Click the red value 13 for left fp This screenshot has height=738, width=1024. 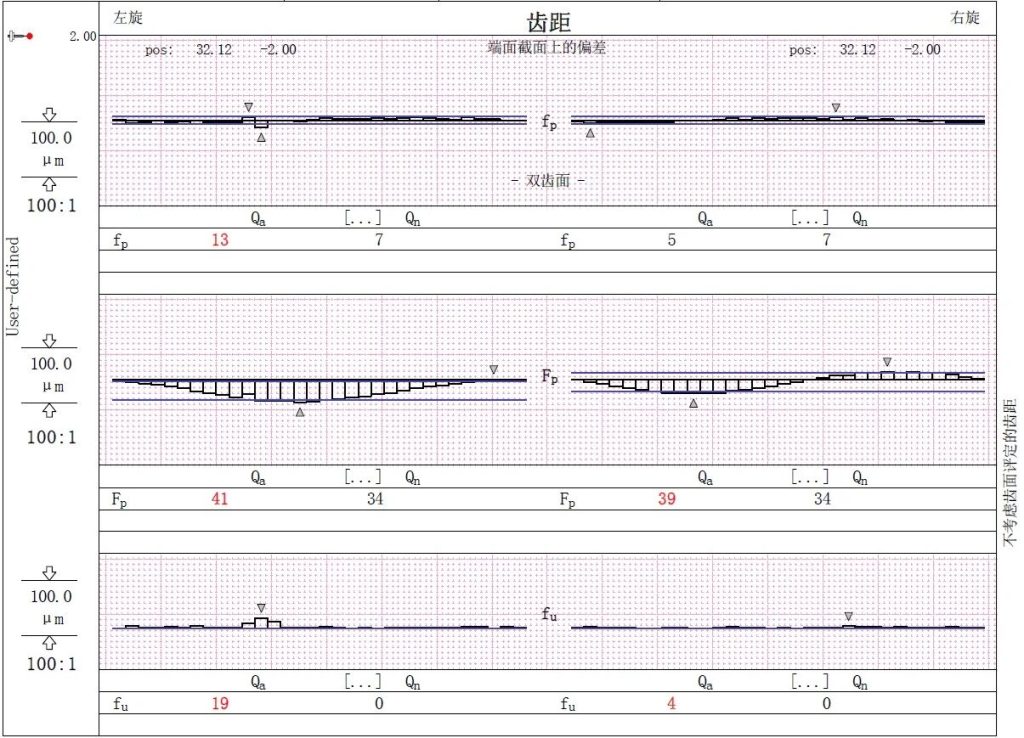pyautogui.click(x=222, y=241)
